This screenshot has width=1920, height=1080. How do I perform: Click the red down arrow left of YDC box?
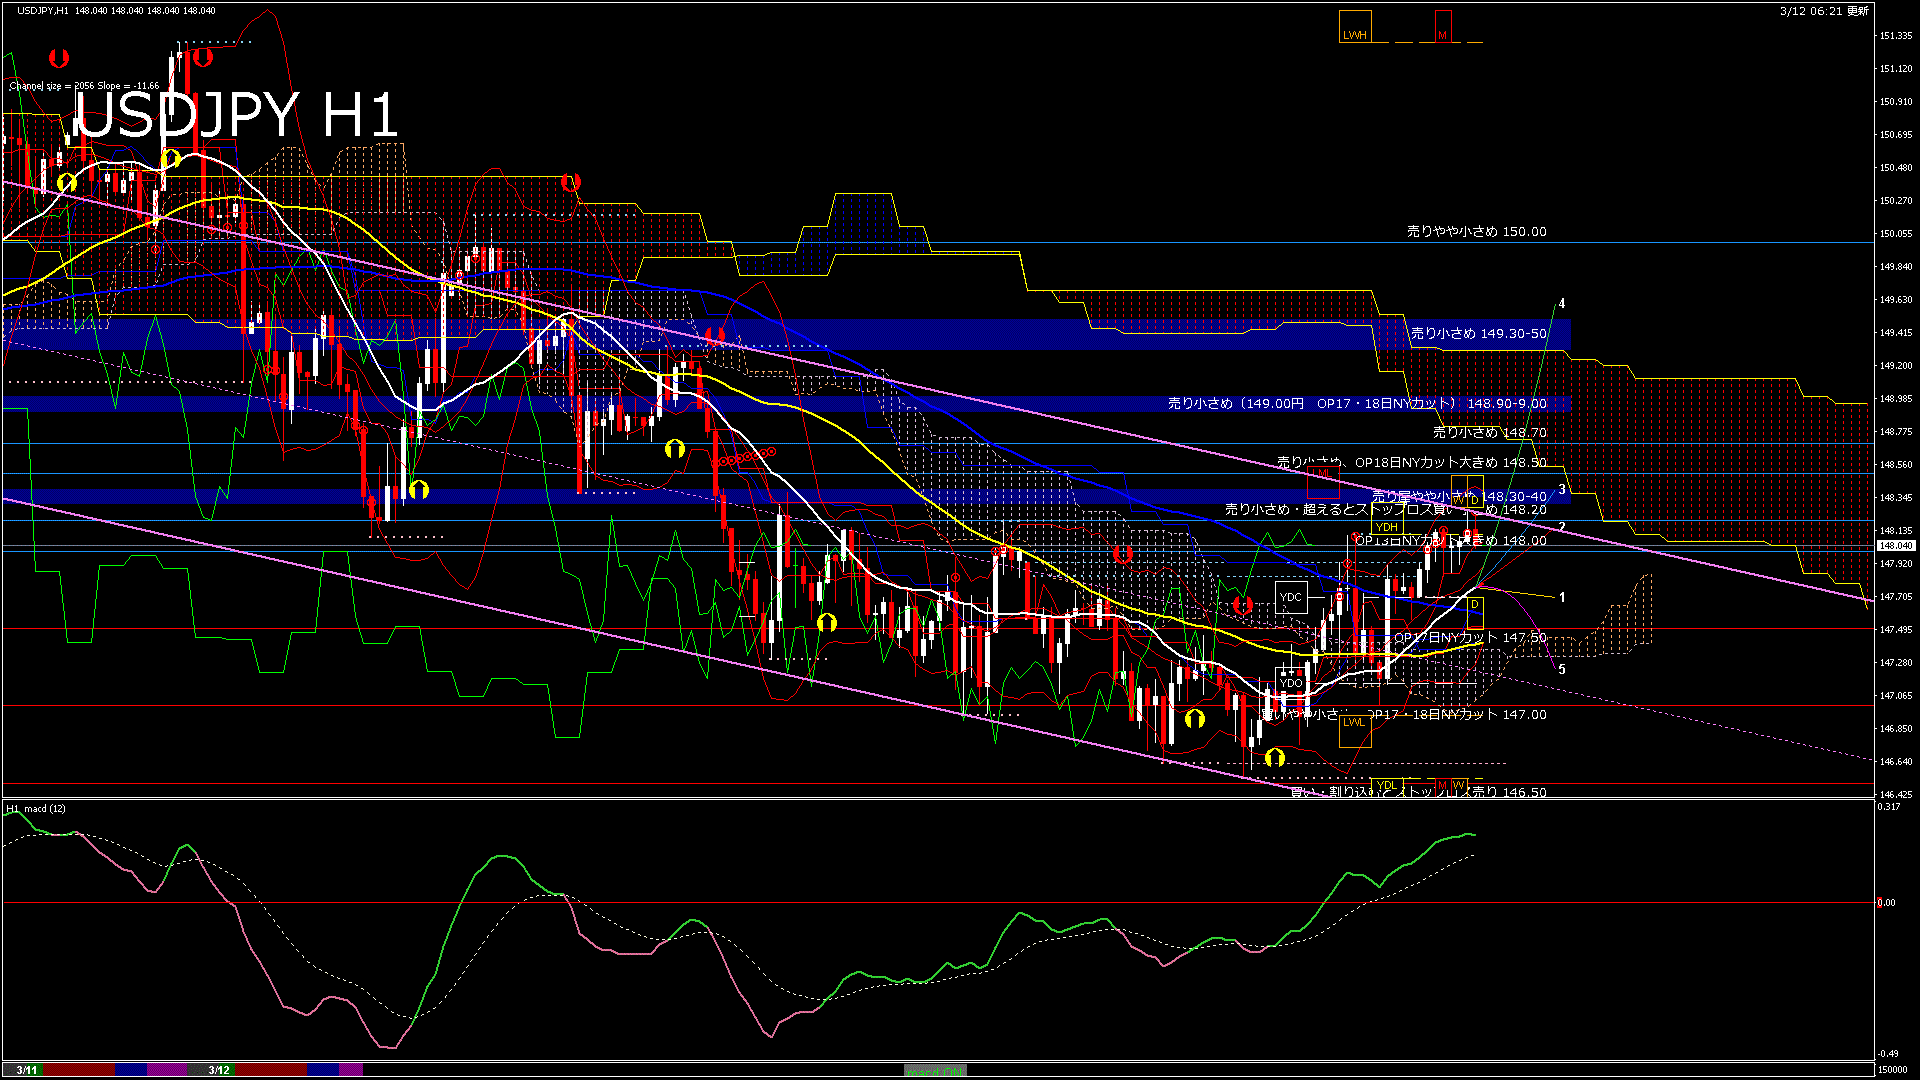1243,605
